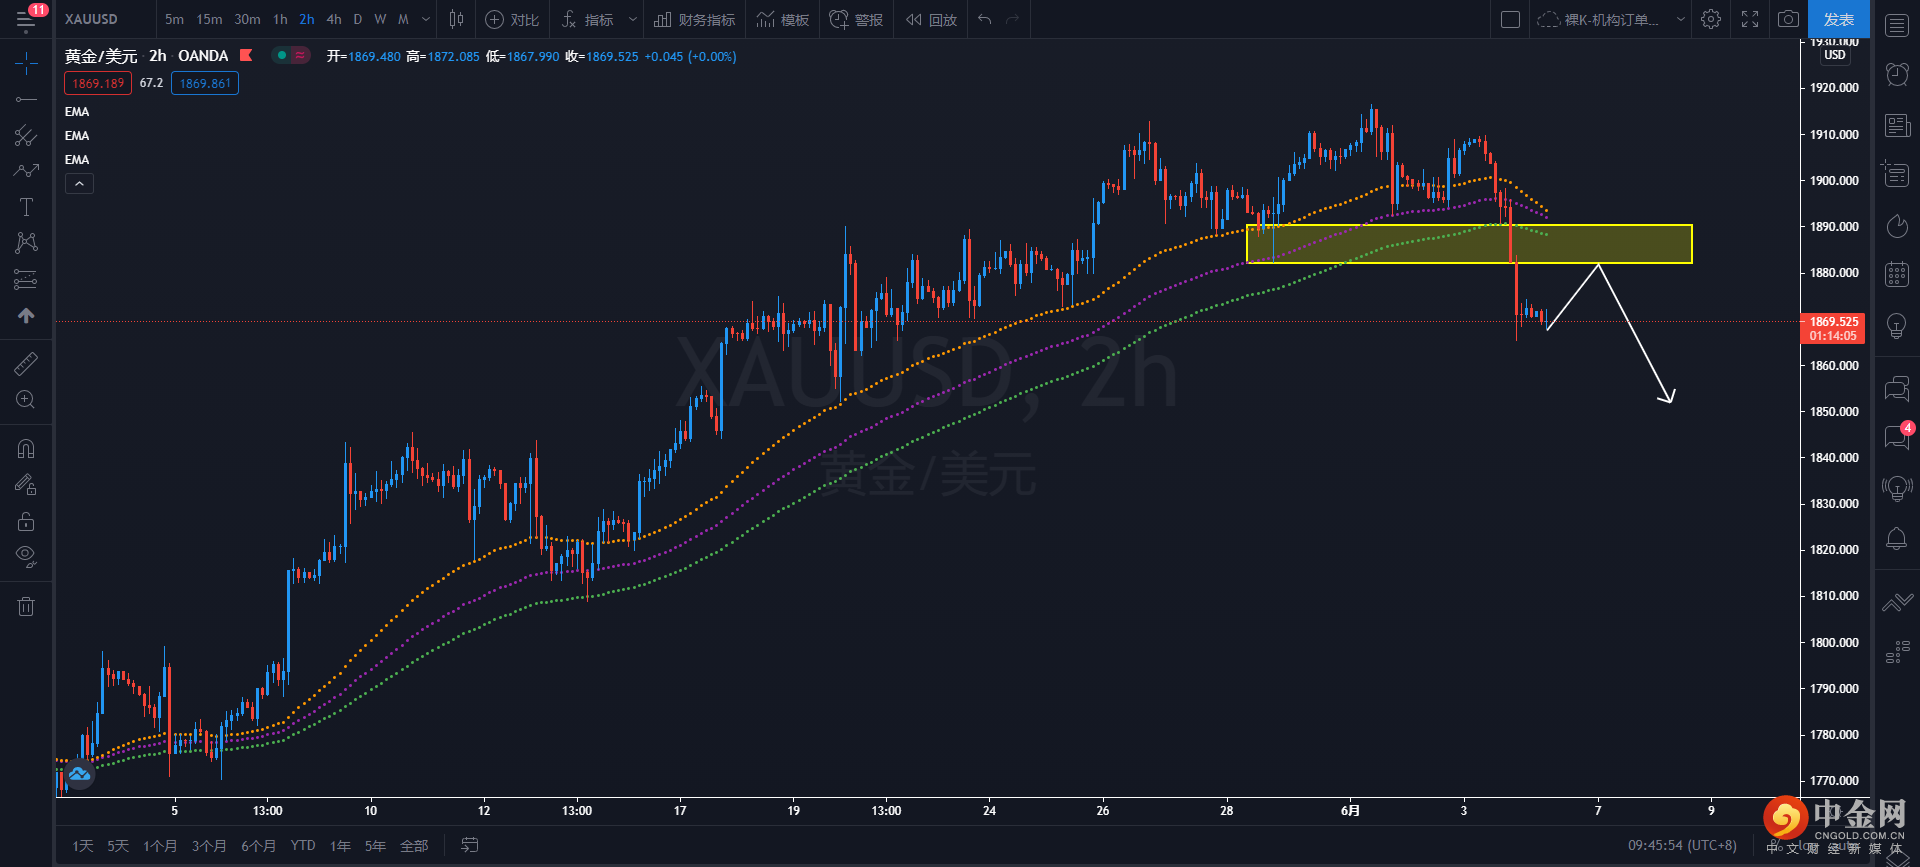
Task: Switch to the weekly W timeframe
Action: pos(380,19)
